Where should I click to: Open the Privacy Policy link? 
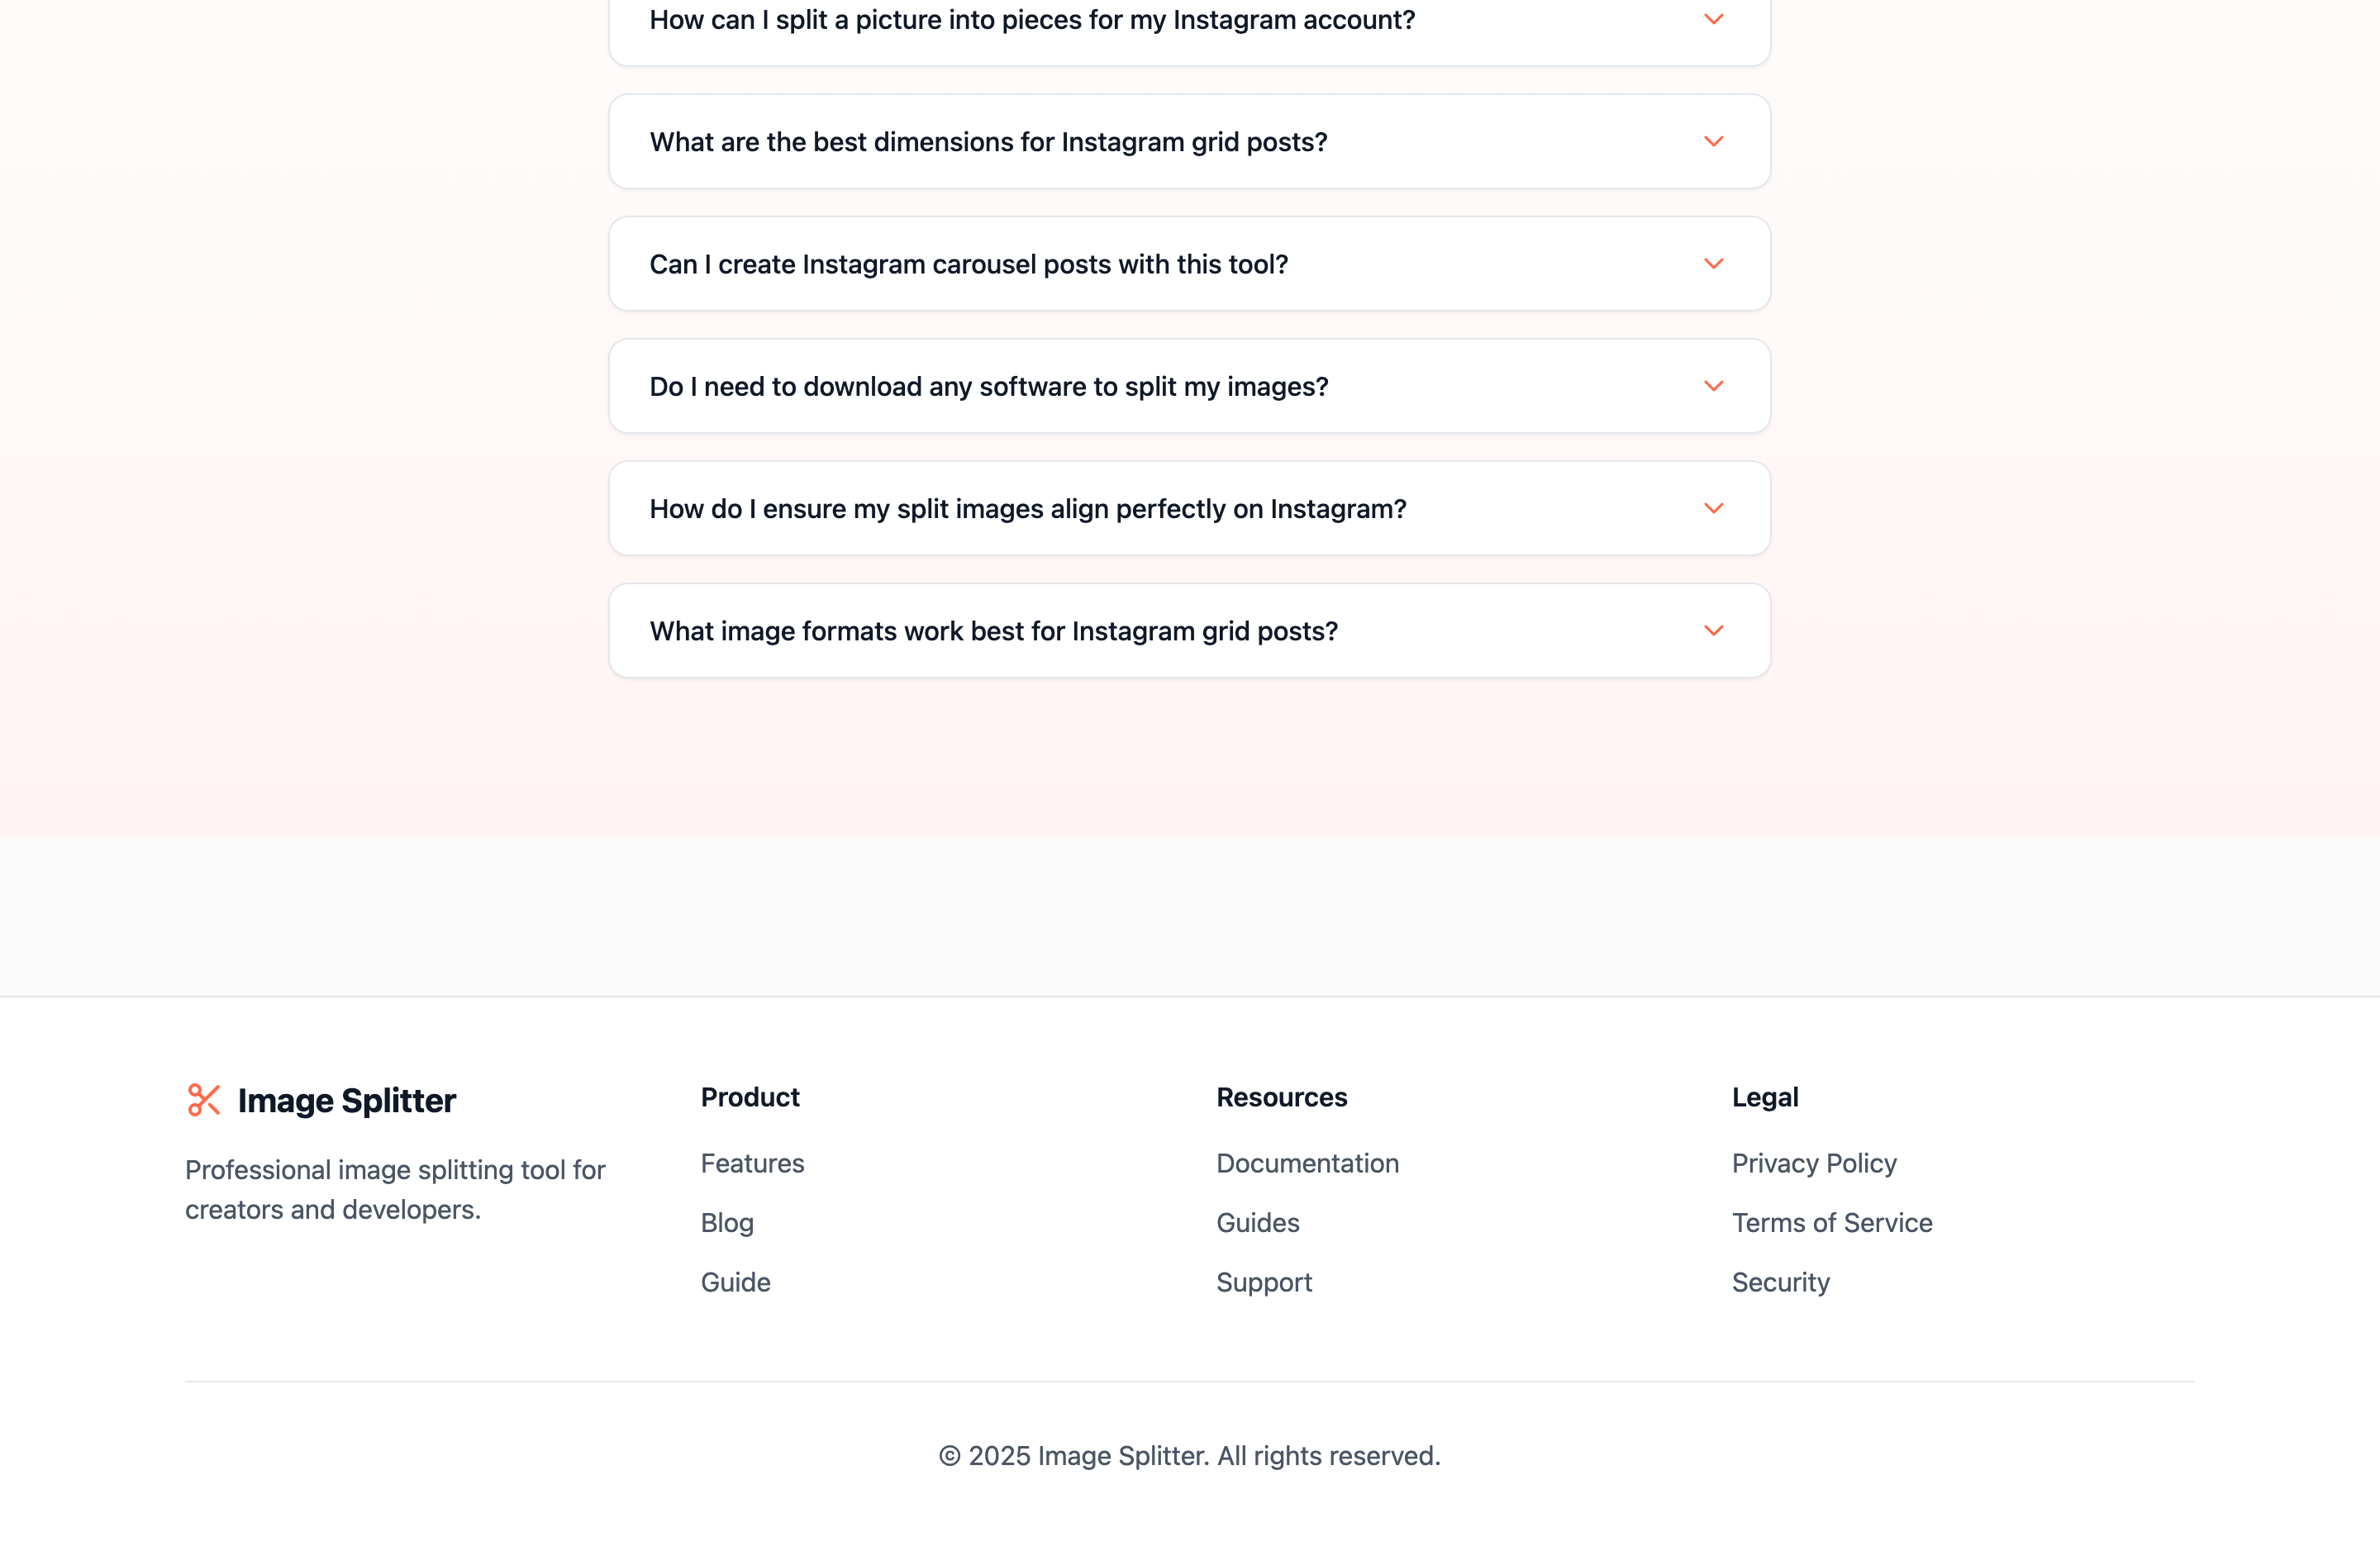[1814, 1163]
